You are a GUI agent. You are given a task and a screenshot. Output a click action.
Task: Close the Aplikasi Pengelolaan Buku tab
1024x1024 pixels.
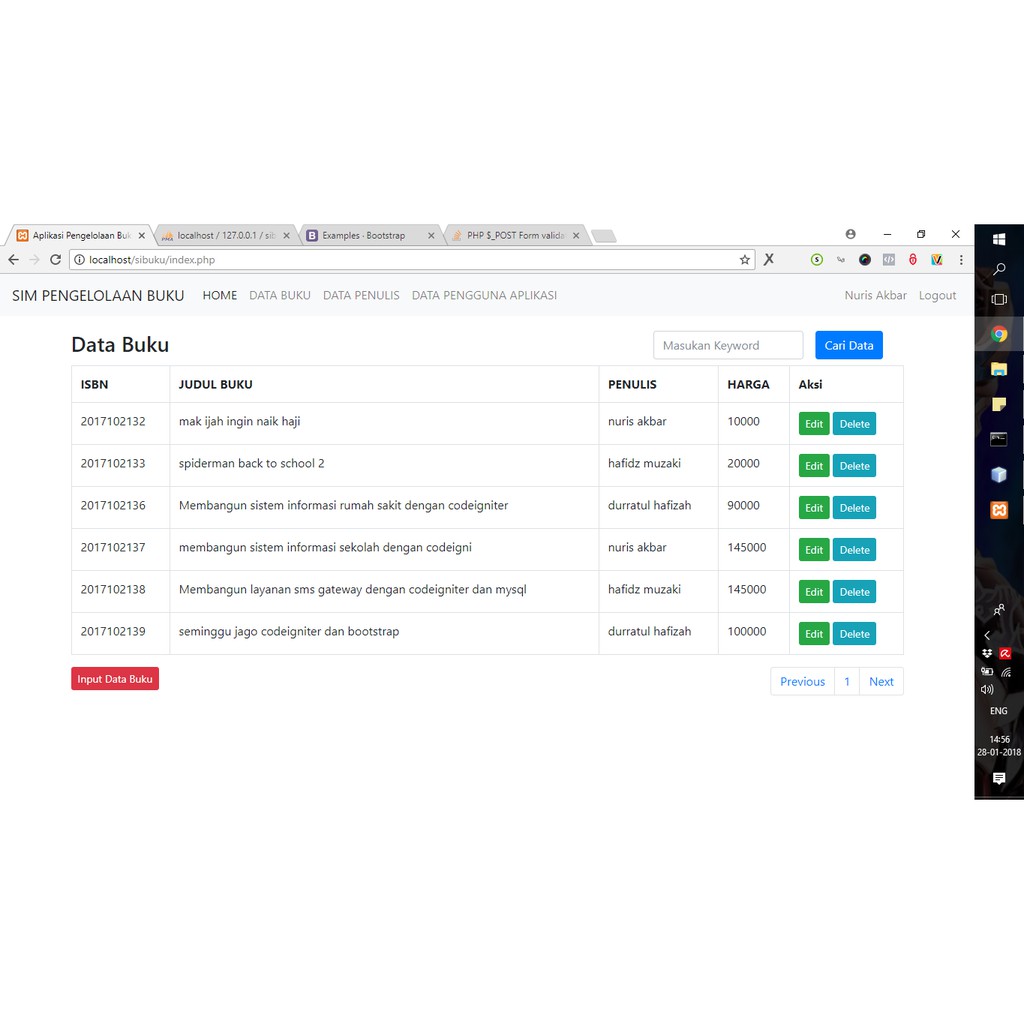point(142,236)
